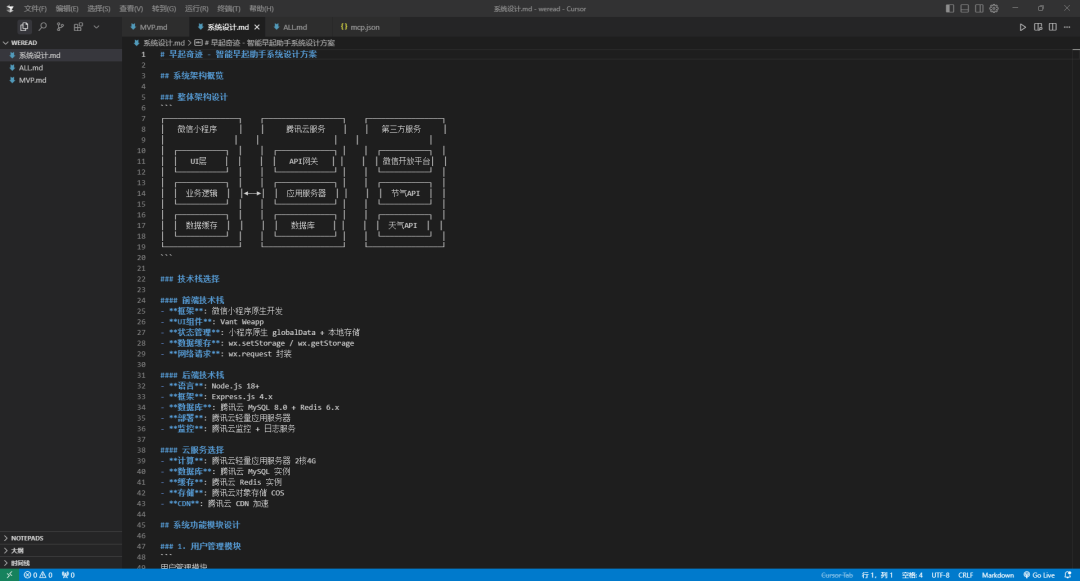
Task: Open remote window status icon
Action: point(9,575)
